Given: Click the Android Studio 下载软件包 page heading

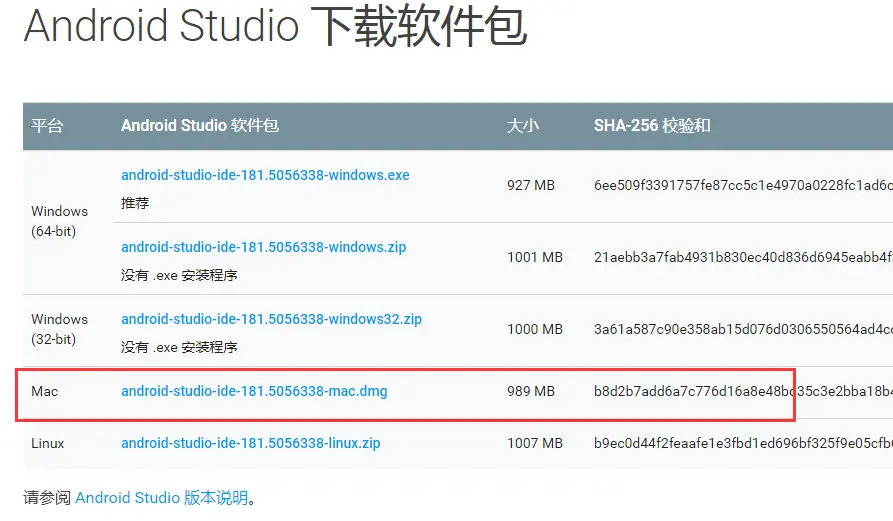Looking at the screenshot, I should click(x=275, y=26).
